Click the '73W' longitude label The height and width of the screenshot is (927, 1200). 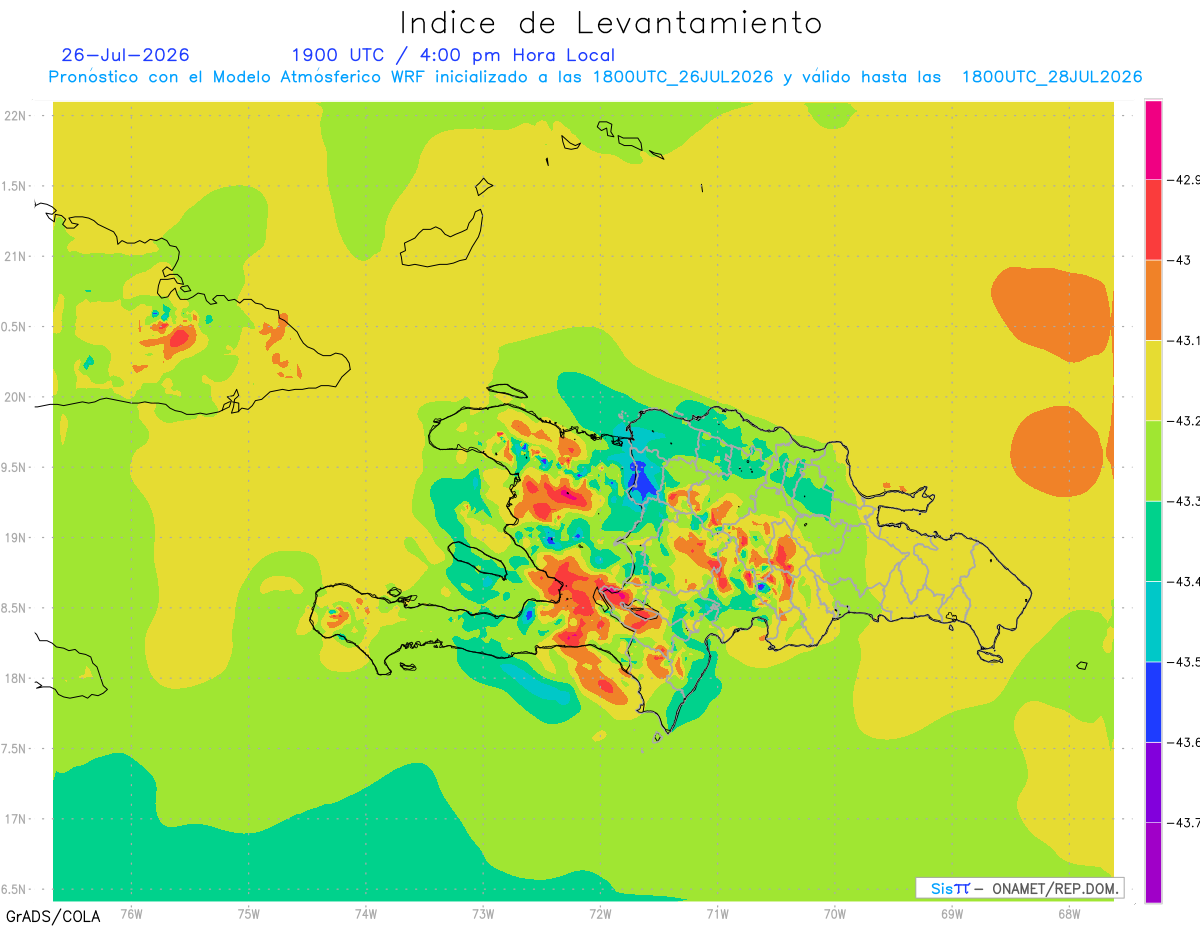(483, 914)
